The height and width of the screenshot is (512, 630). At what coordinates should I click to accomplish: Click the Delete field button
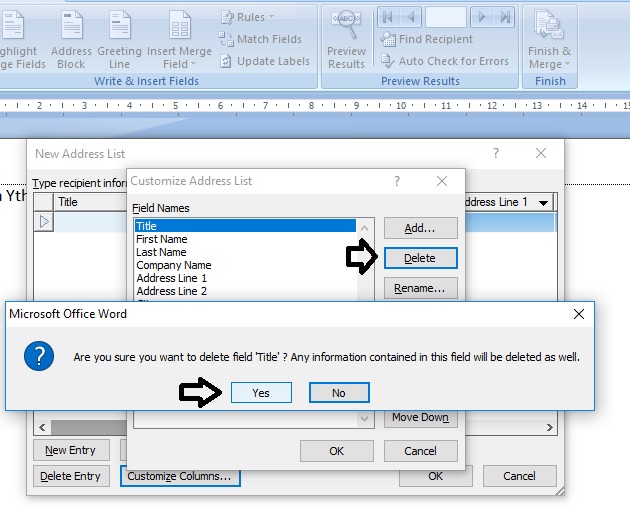421,258
